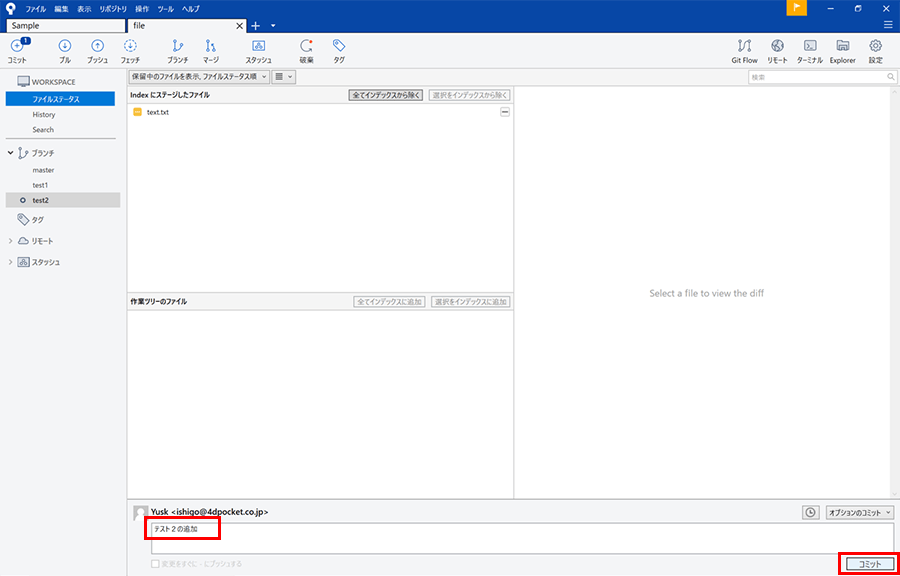Viewport: 900px width, 576px height.
Task: Click the search magnifier icon
Action: pos(890,76)
